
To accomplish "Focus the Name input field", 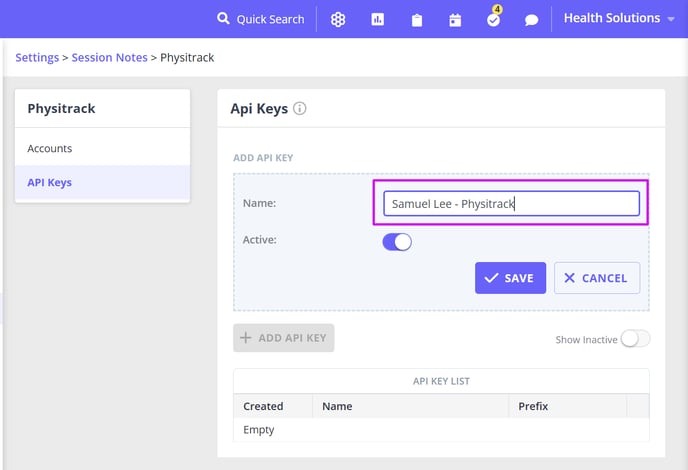I will tap(511, 203).
